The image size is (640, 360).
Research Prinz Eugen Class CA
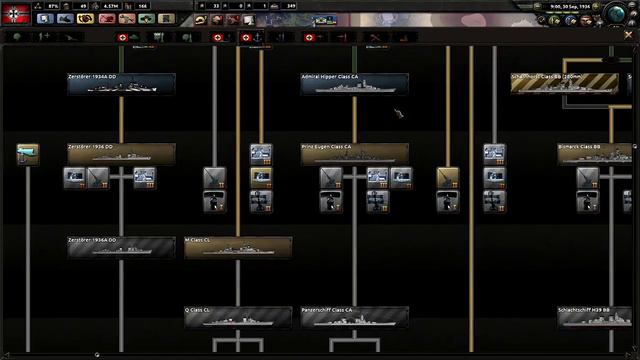[354, 154]
